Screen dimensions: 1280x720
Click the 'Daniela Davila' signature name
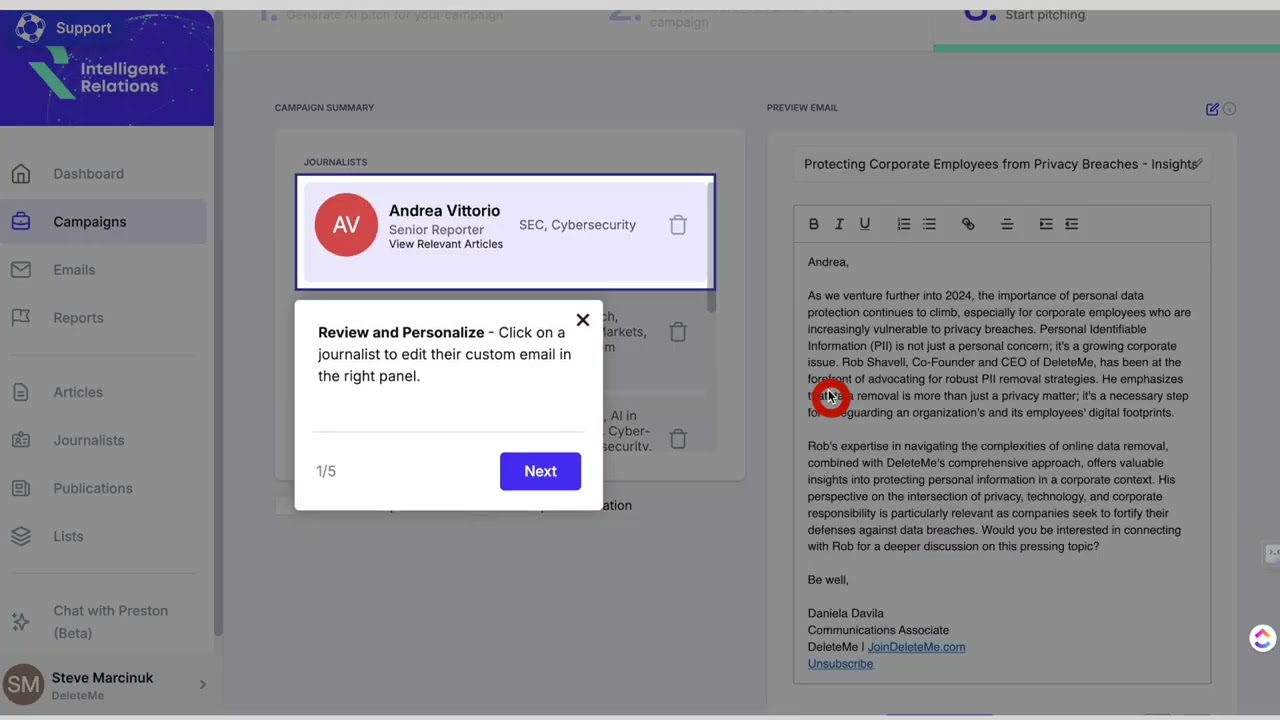coord(846,613)
